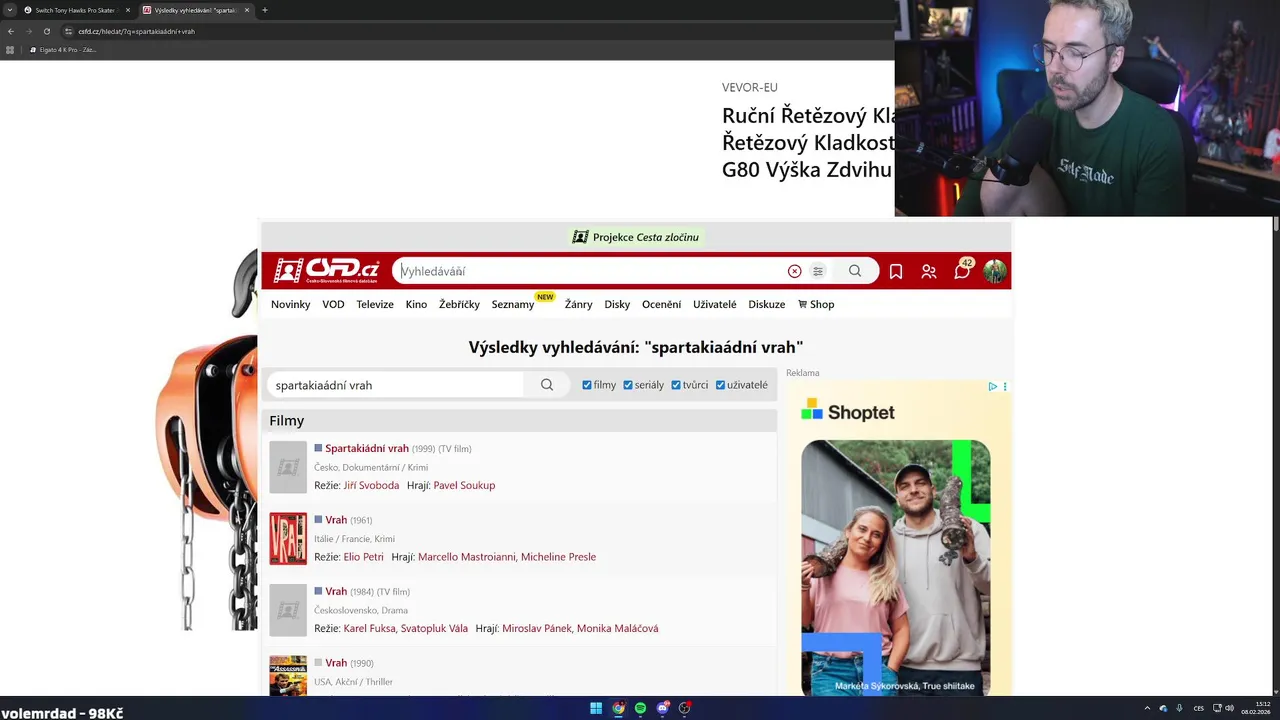Open tab search dropdown arrow
The width and height of the screenshot is (1280, 720).
coord(9,10)
